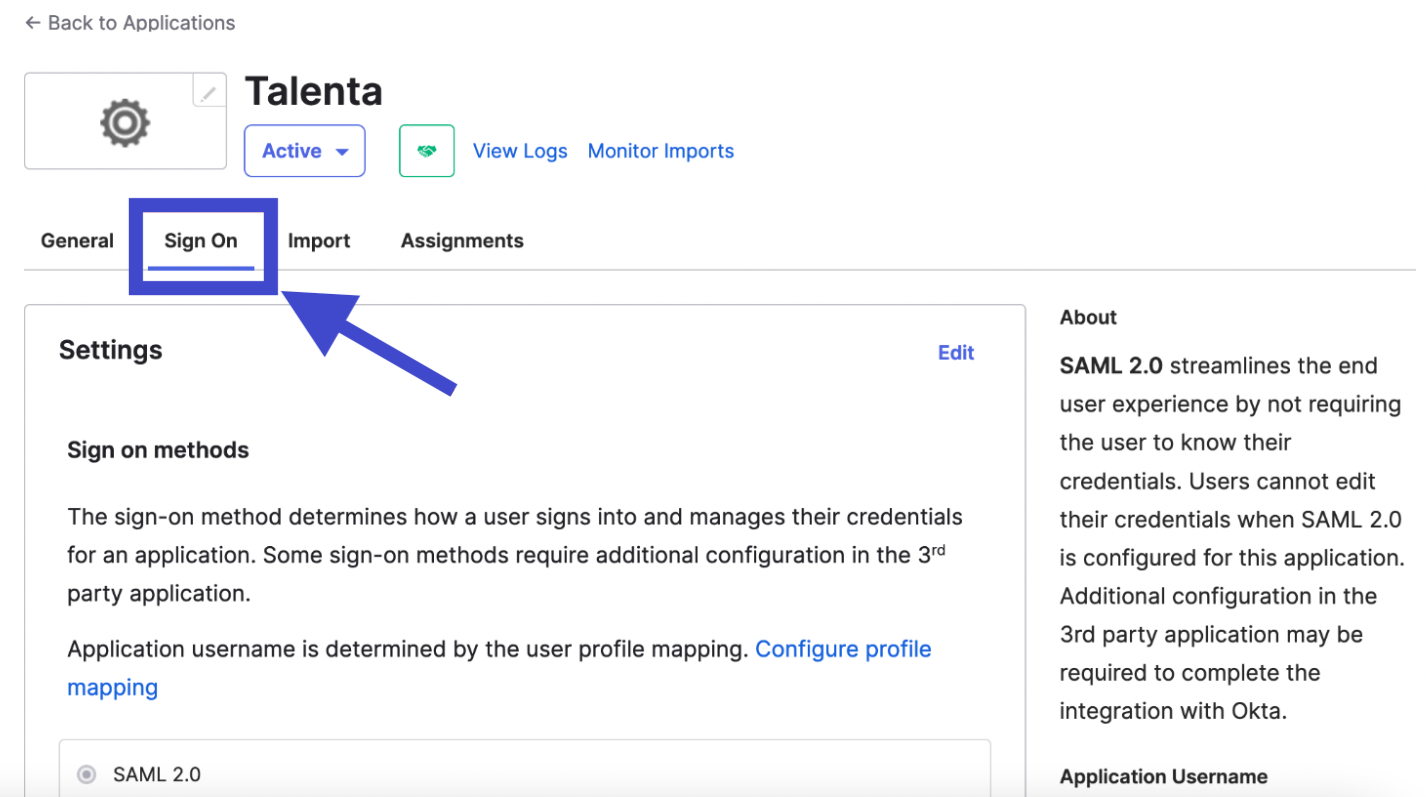Open the Monitor Imports link
The width and height of the screenshot is (1426, 797).
(x=660, y=151)
